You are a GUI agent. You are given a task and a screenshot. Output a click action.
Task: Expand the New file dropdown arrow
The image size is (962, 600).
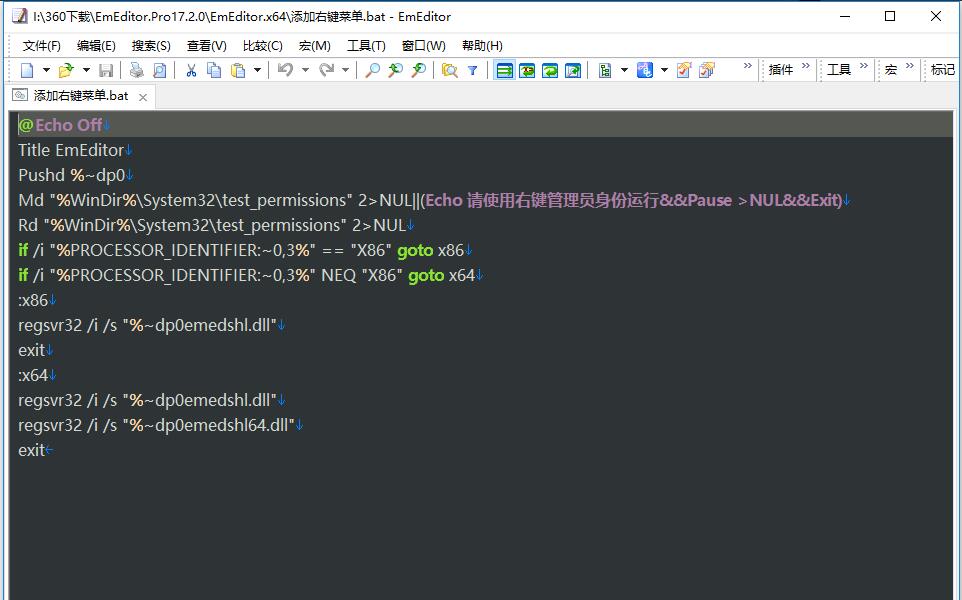[x=46, y=70]
